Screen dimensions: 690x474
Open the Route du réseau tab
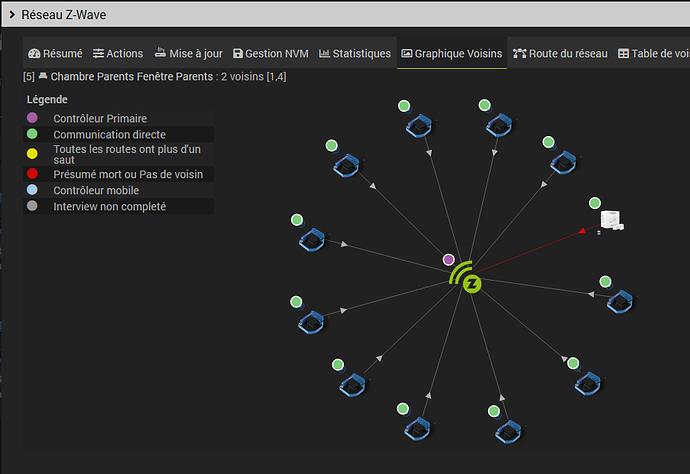click(x=560, y=53)
